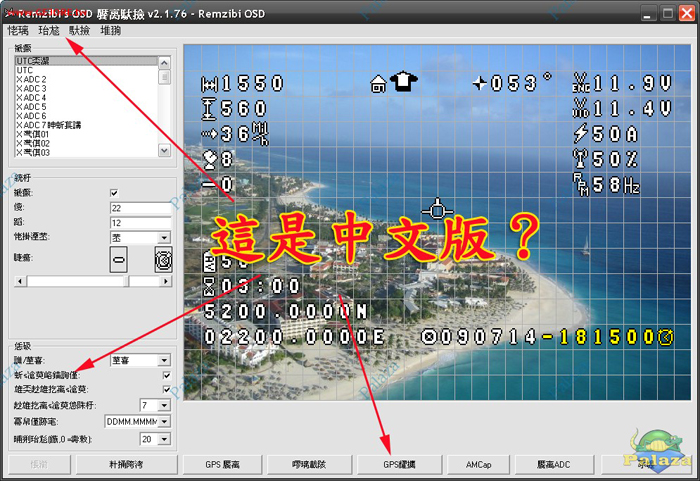700x481 pixels.
Task: Click the input field containing 12
Action: pyautogui.click(x=140, y=222)
